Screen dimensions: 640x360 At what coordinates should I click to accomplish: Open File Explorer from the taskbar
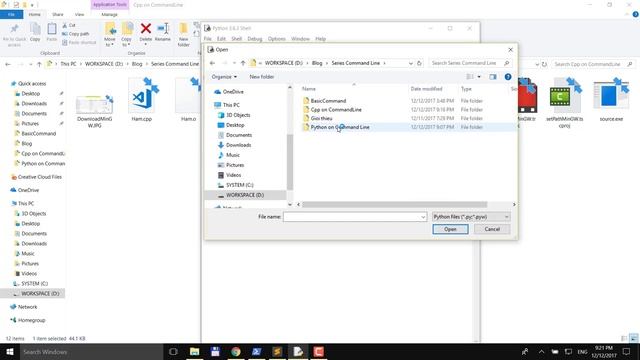(195, 352)
